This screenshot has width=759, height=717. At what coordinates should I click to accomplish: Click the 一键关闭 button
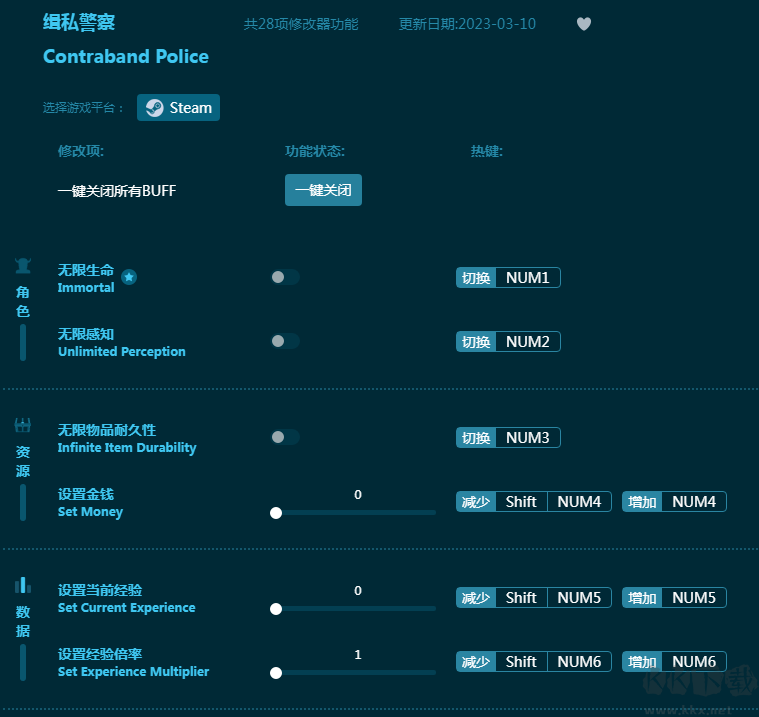click(x=323, y=190)
